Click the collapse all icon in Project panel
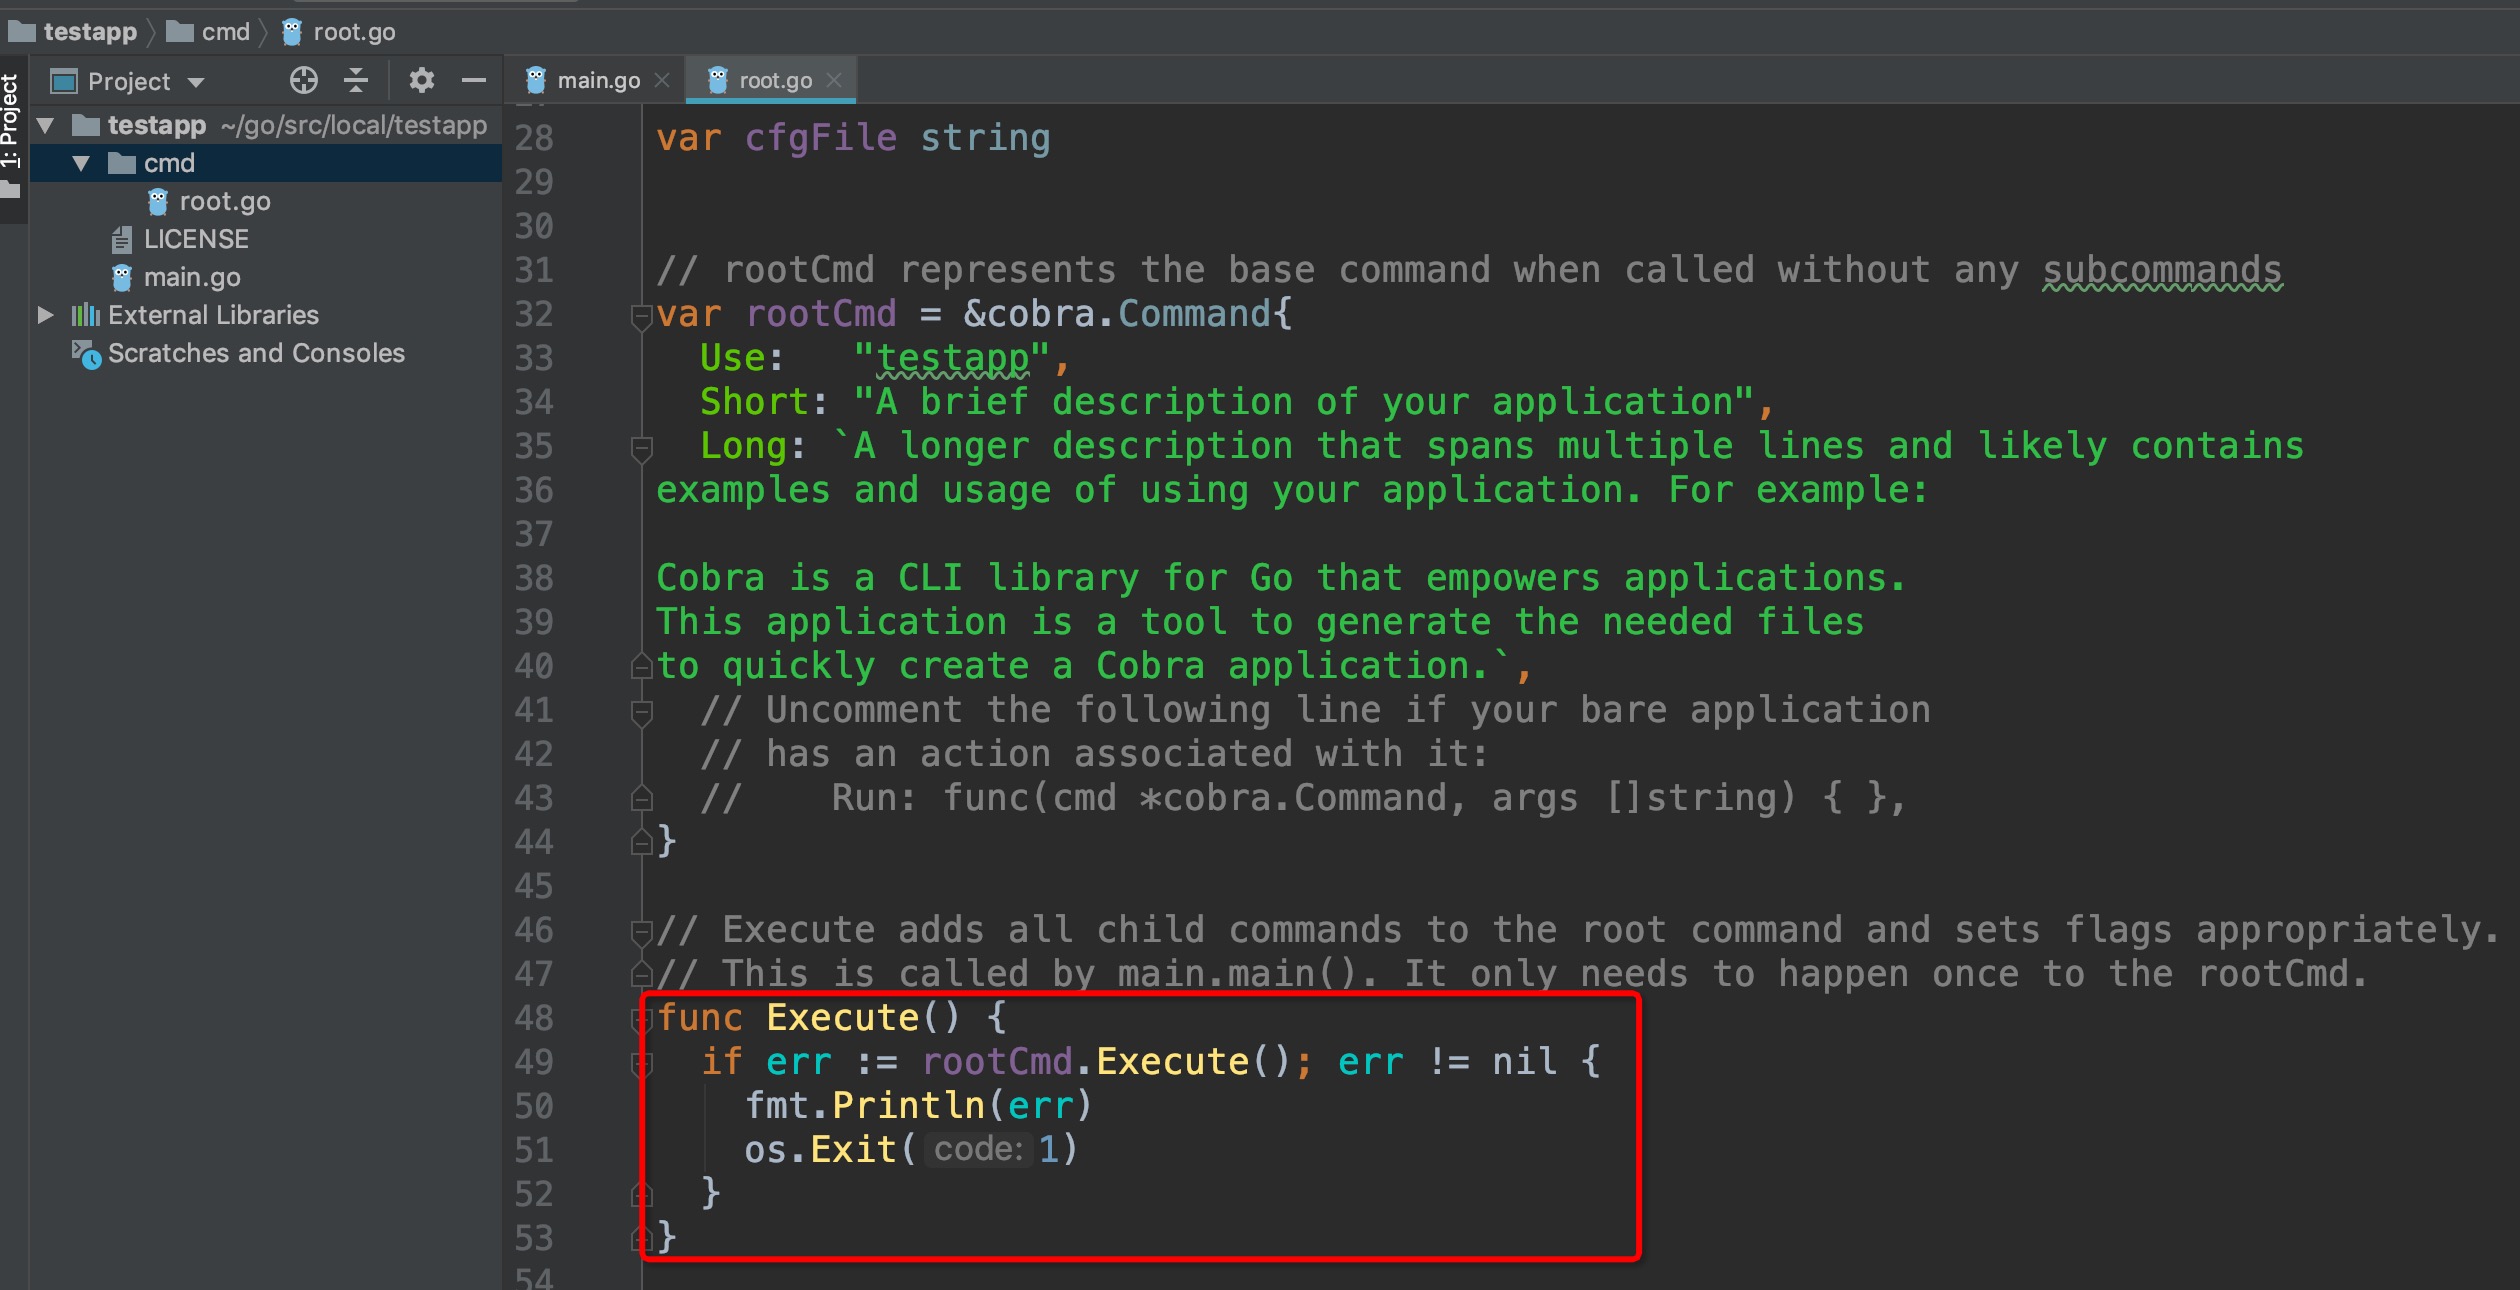Viewport: 2520px width, 1290px height. [x=356, y=81]
